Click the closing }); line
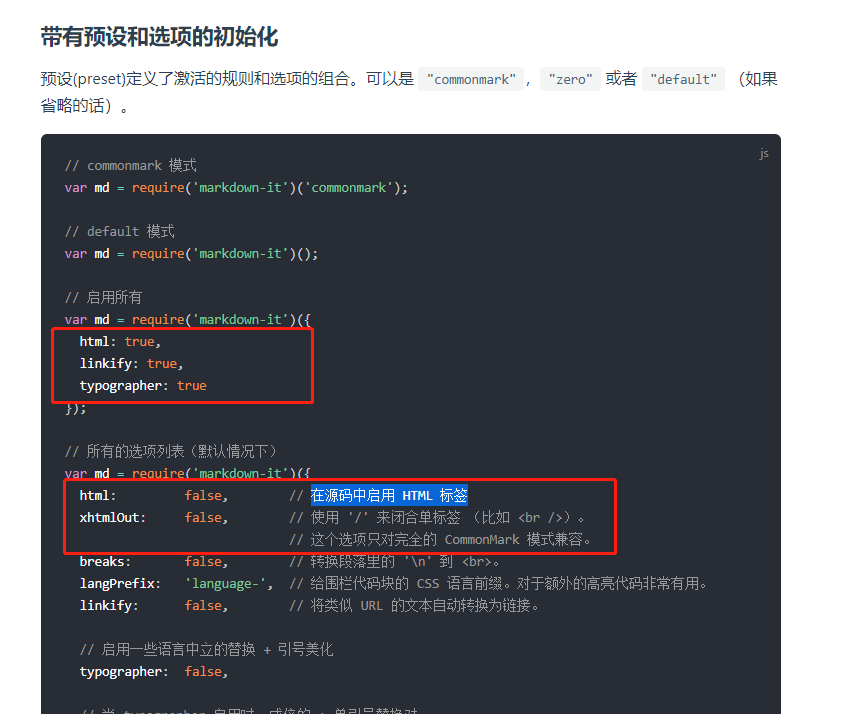This screenshot has height=714, width=841. click(76, 408)
